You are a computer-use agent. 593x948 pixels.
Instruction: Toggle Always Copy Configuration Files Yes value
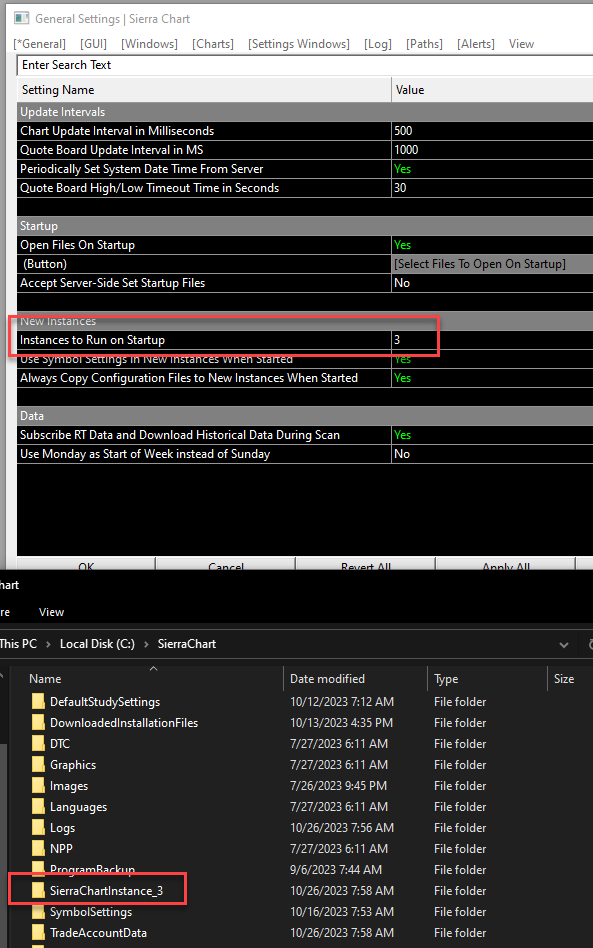(493, 378)
